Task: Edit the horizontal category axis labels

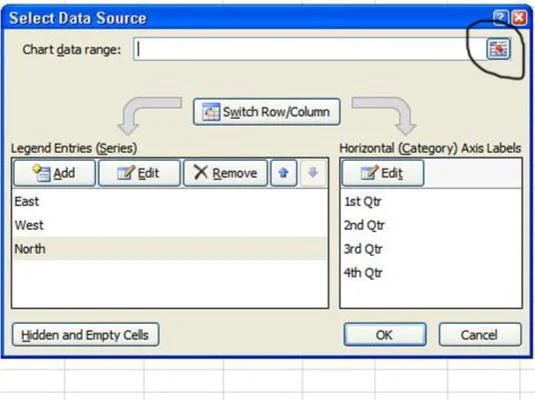Action: [x=382, y=173]
